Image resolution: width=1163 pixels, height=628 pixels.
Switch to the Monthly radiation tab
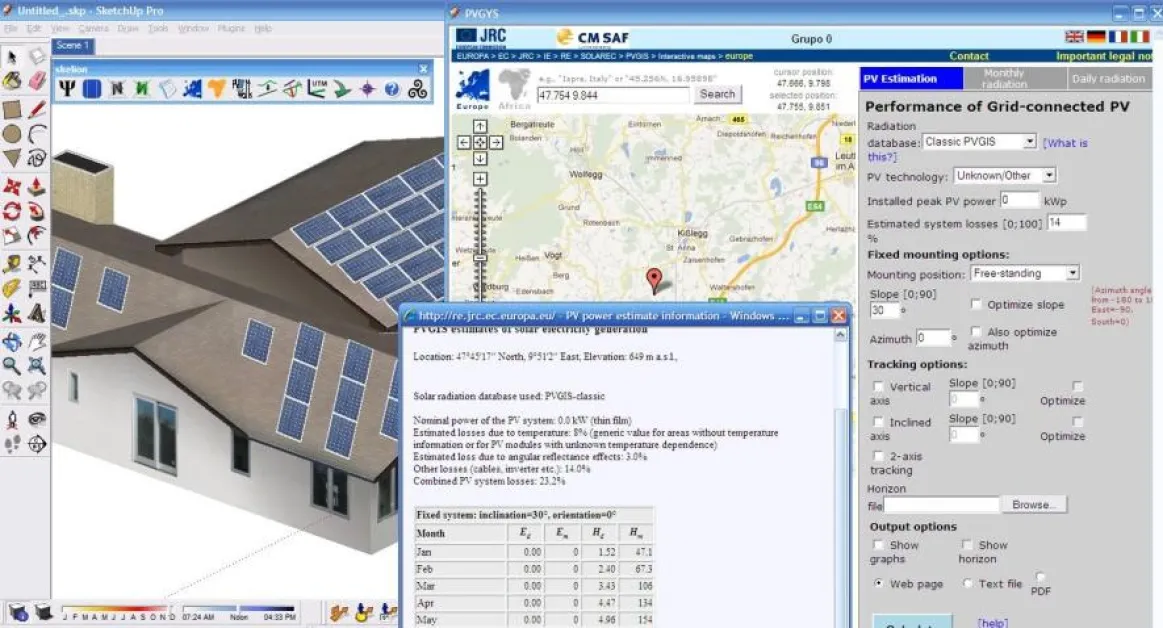click(x=1004, y=79)
